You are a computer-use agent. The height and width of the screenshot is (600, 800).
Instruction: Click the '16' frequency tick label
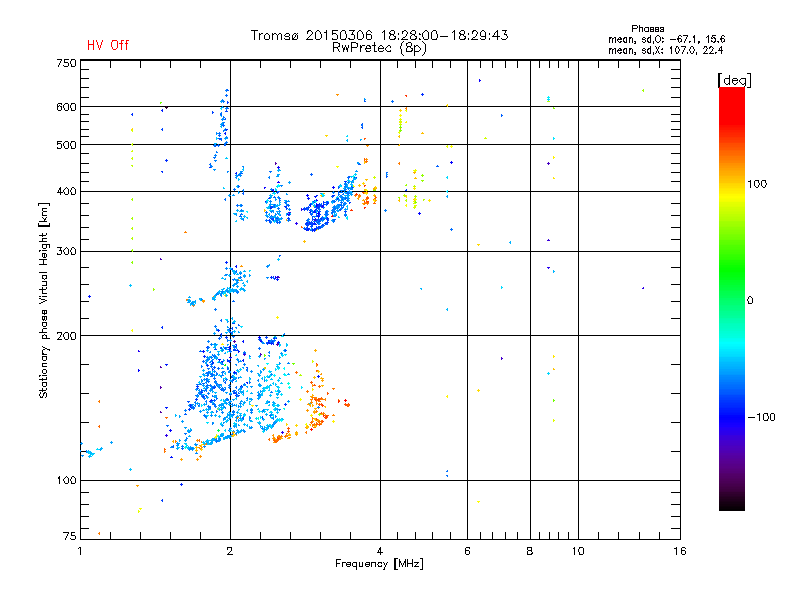pos(680,551)
